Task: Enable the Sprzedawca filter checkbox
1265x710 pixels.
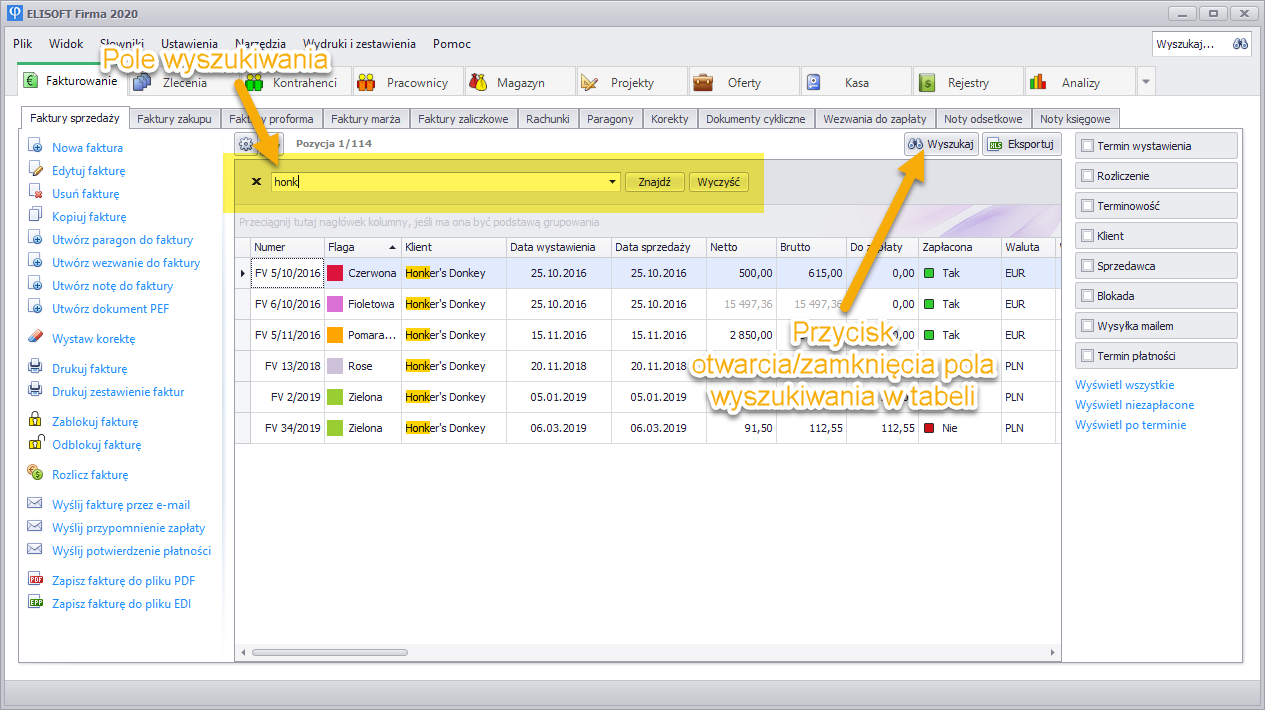Action: pyautogui.click(x=1087, y=266)
